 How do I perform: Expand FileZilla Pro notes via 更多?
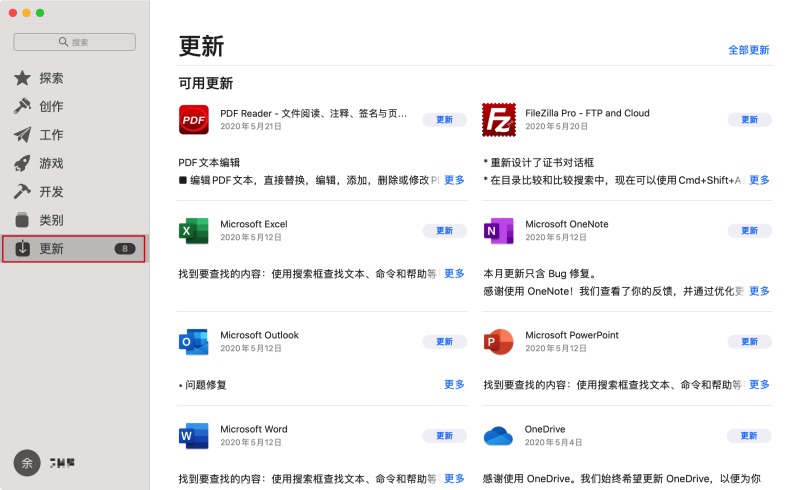pyautogui.click(x=759, y=180)
